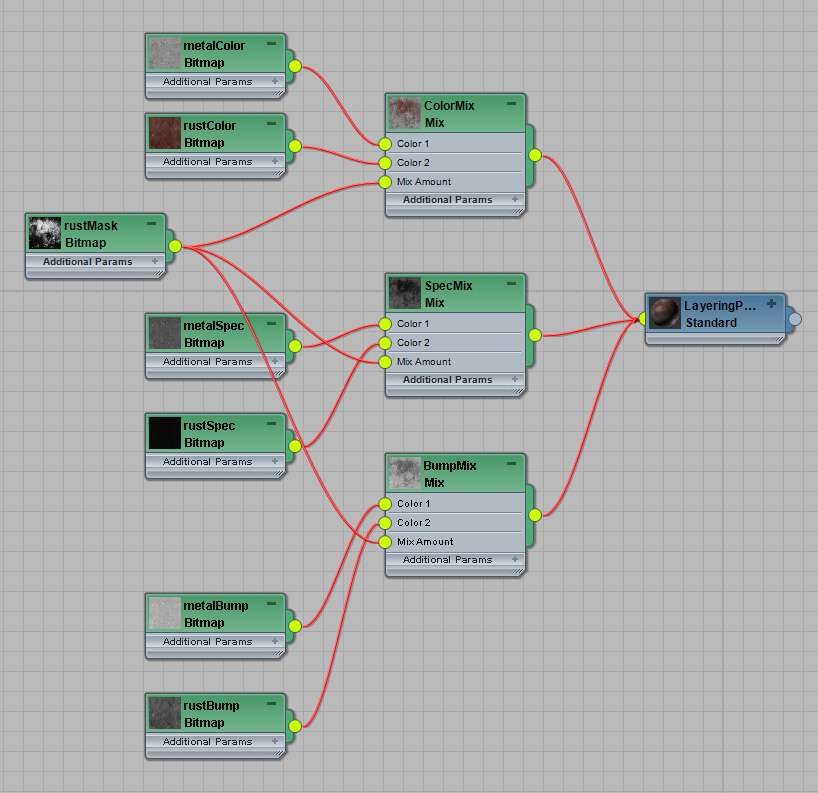Collapse the metalColor node with minus icon
Viewport: 818px width, 793px height.
[272, 44]
